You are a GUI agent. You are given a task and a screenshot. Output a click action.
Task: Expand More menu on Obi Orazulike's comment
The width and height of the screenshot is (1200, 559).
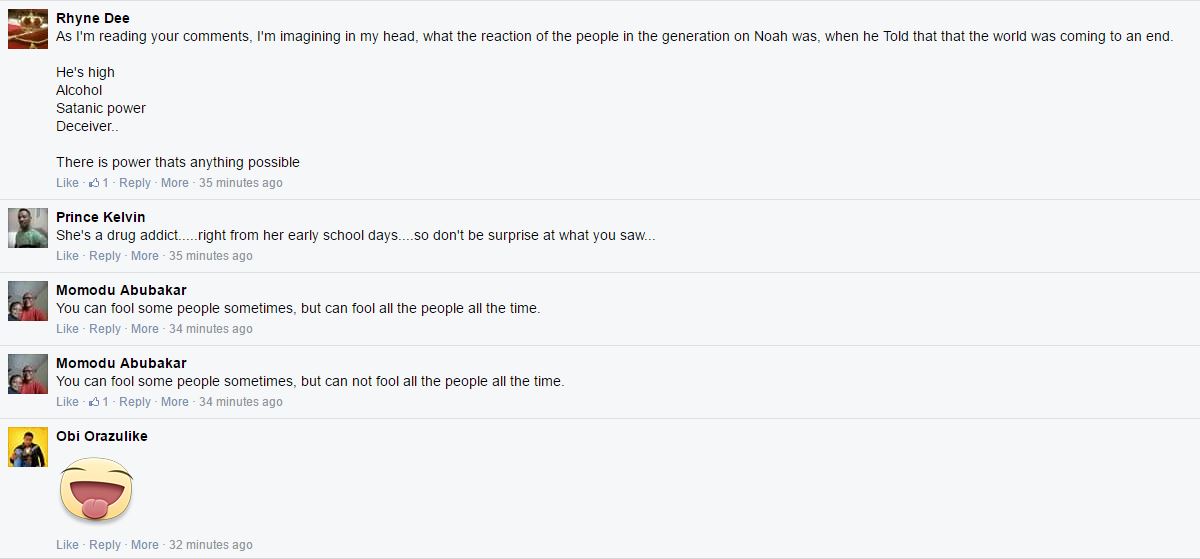click(145, 545)
